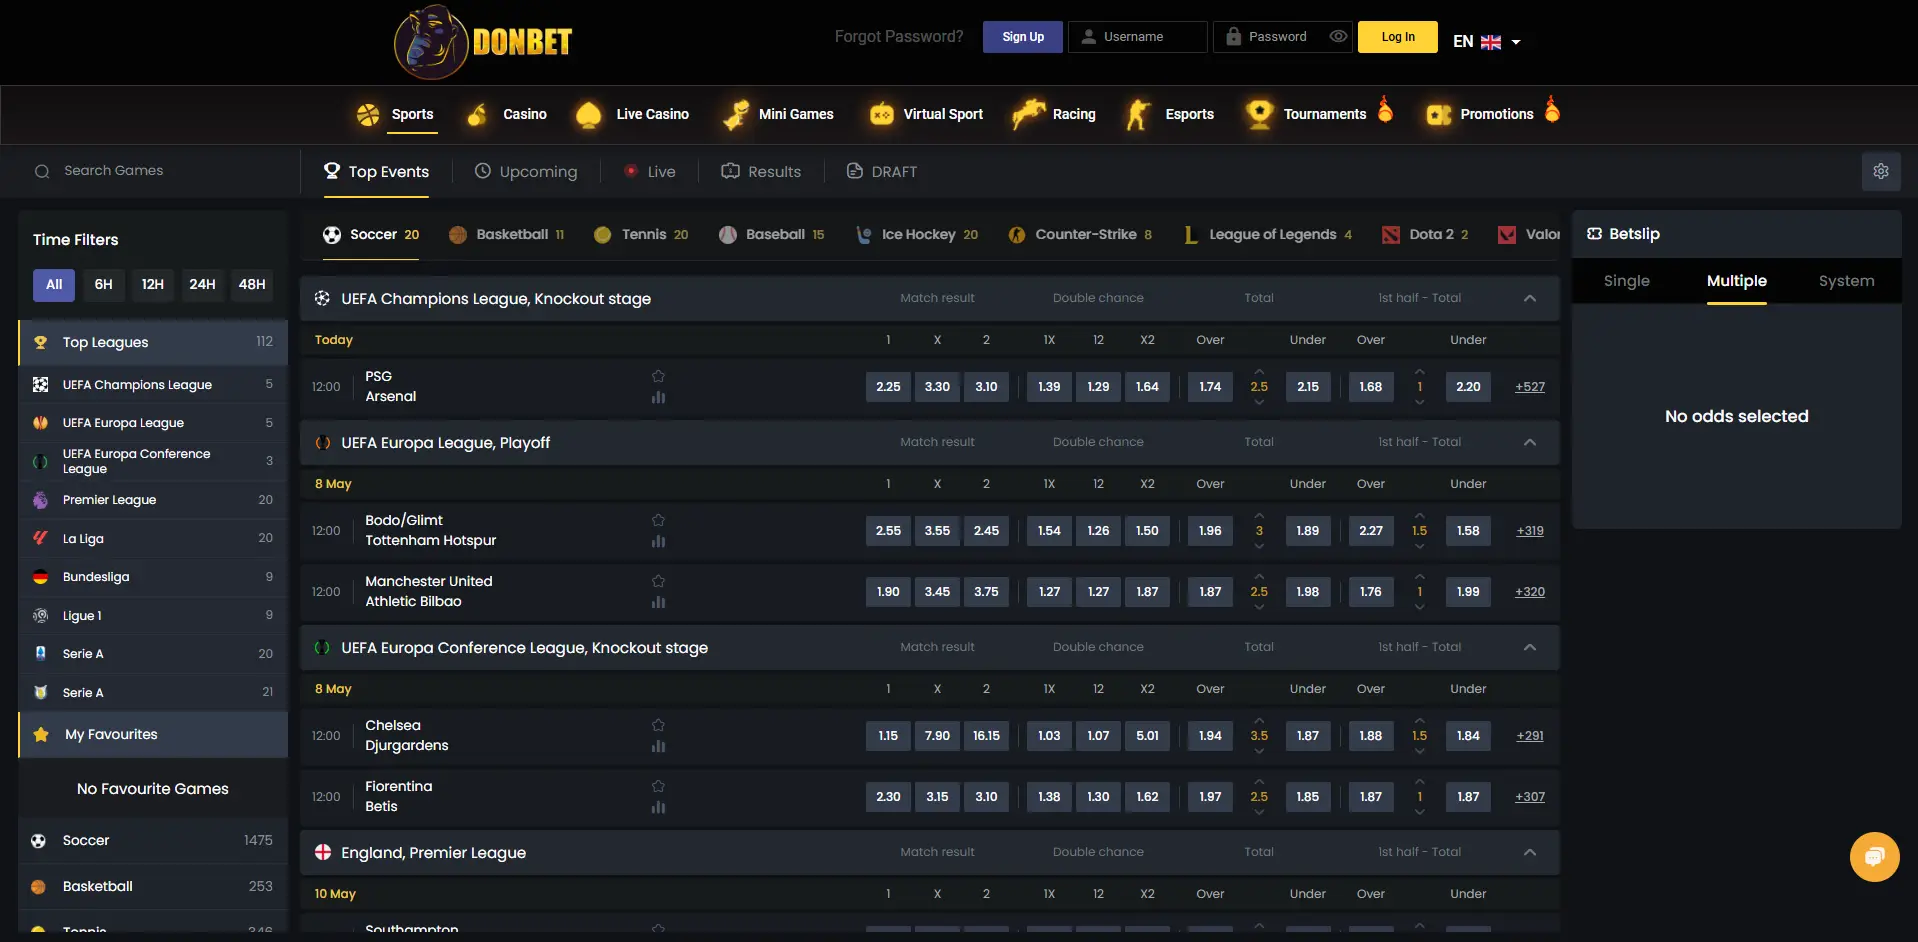Click the Username input field

coord(1138,37)
